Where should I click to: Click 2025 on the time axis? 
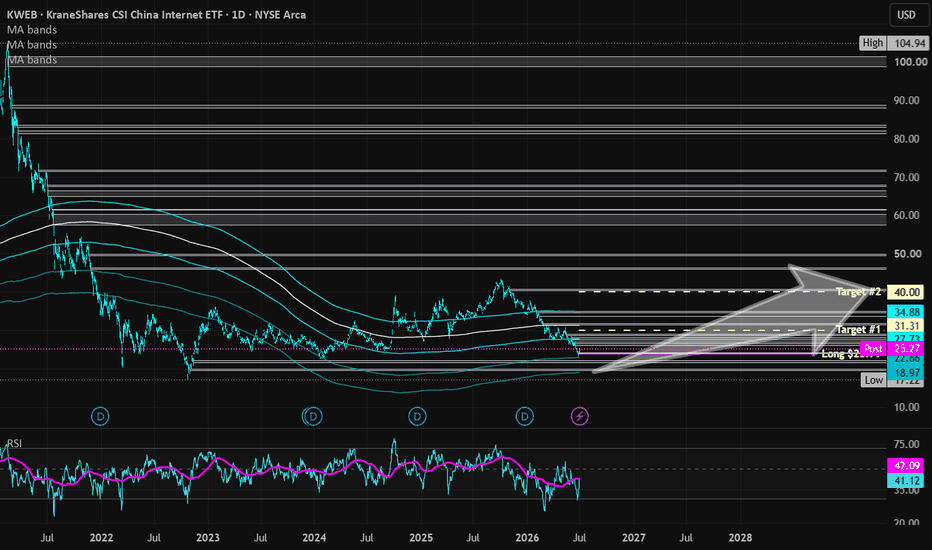point(421,538)
